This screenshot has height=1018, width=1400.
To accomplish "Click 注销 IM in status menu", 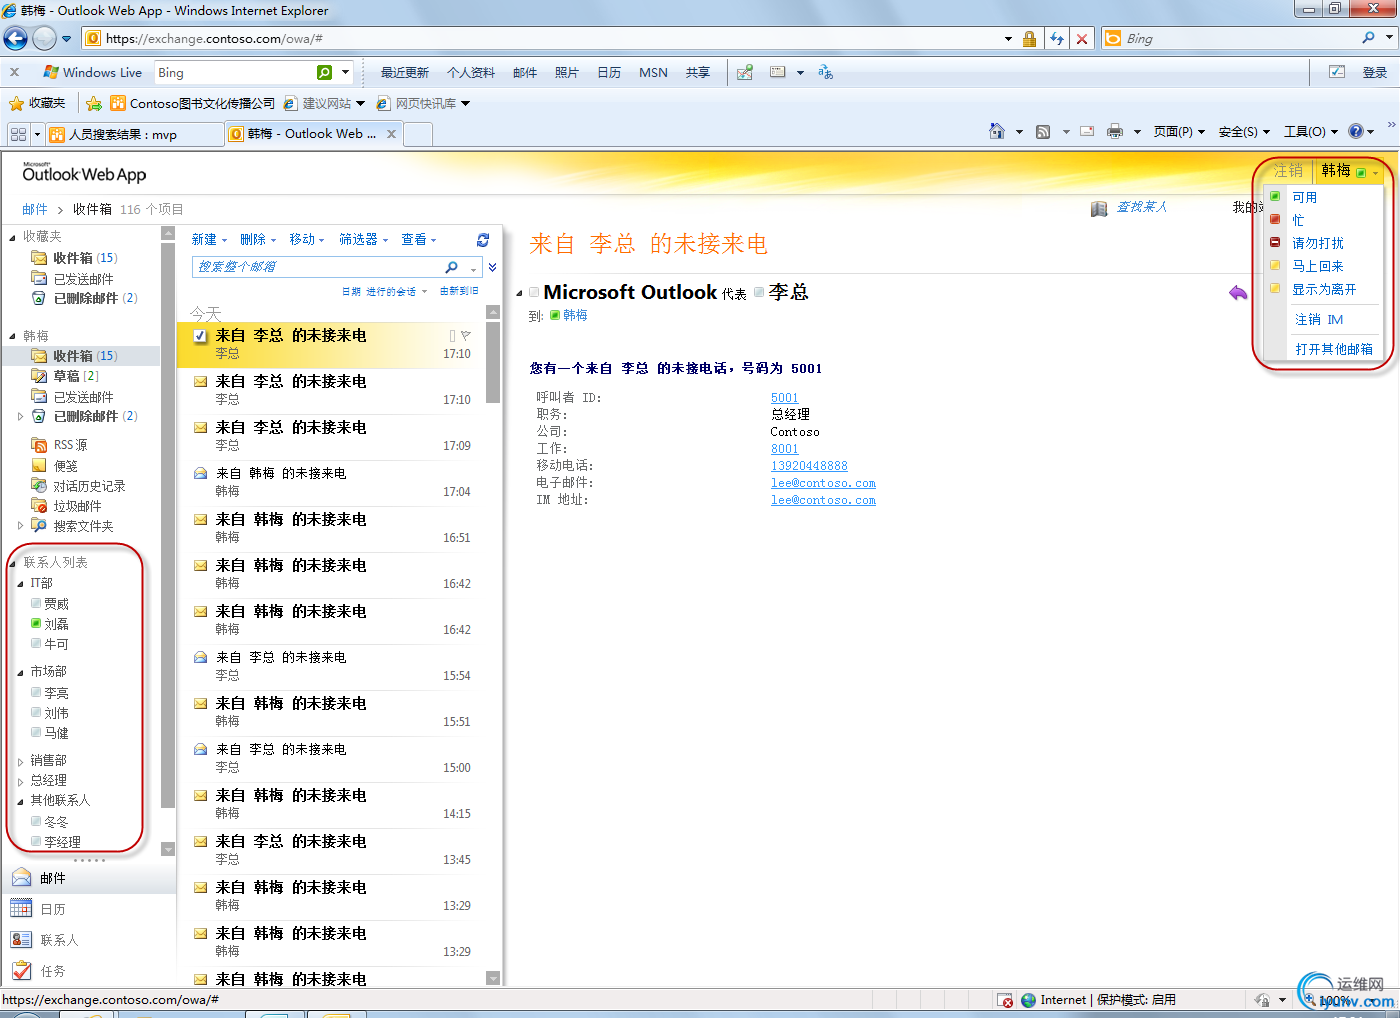I will coord(1319,320).
